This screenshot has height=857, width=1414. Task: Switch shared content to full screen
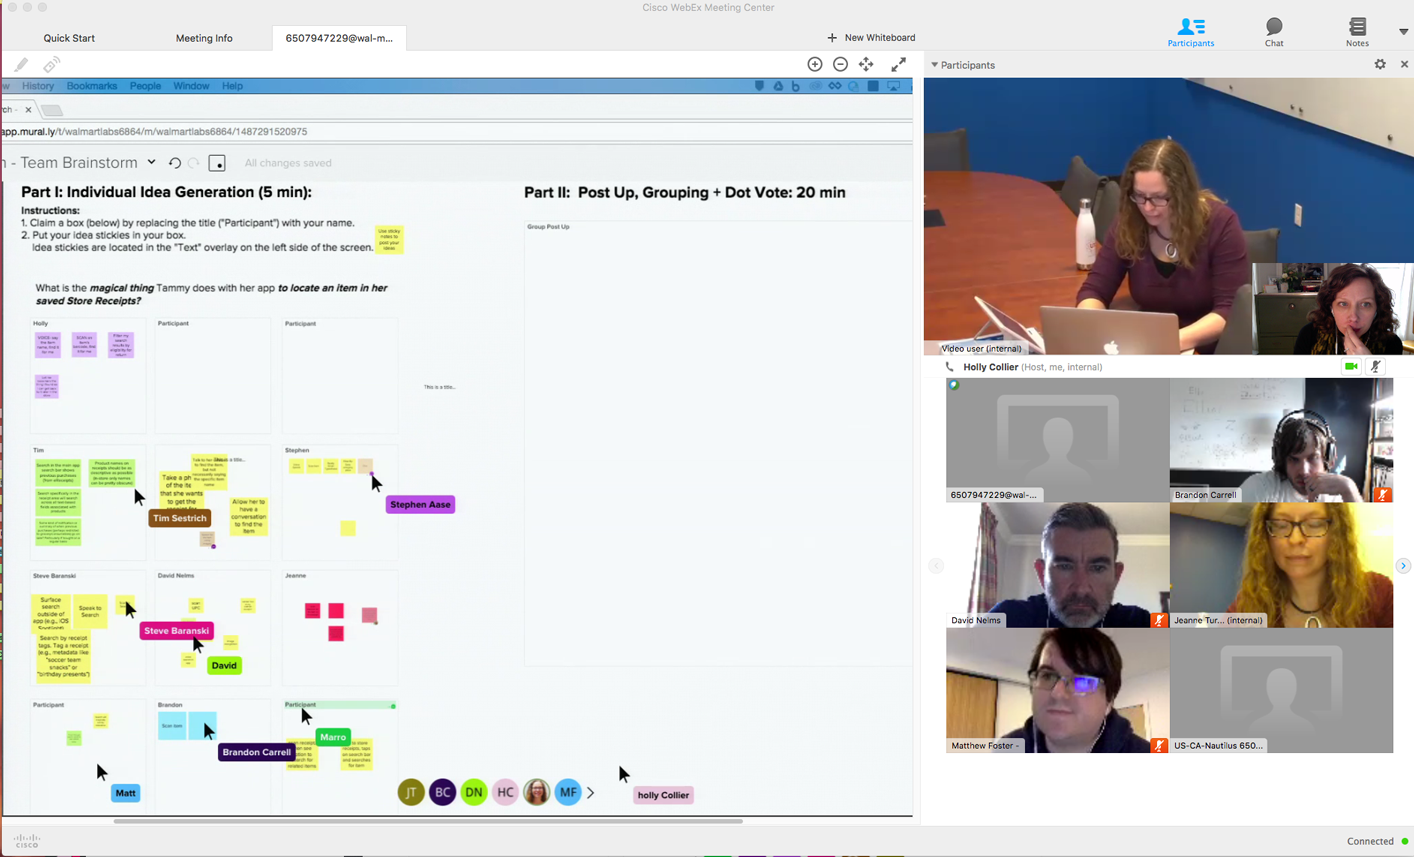tap(898, 64)
